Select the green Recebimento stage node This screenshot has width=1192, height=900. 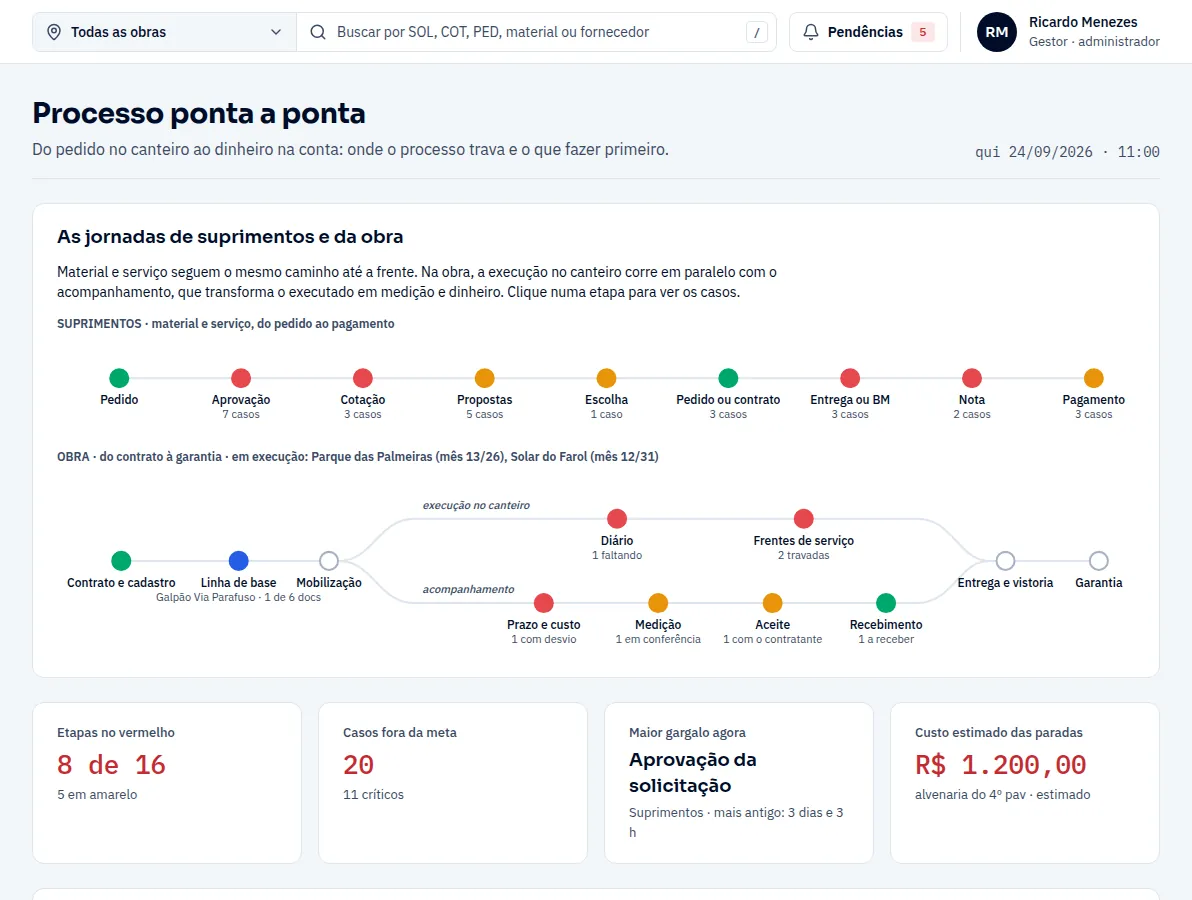(886, 603)
